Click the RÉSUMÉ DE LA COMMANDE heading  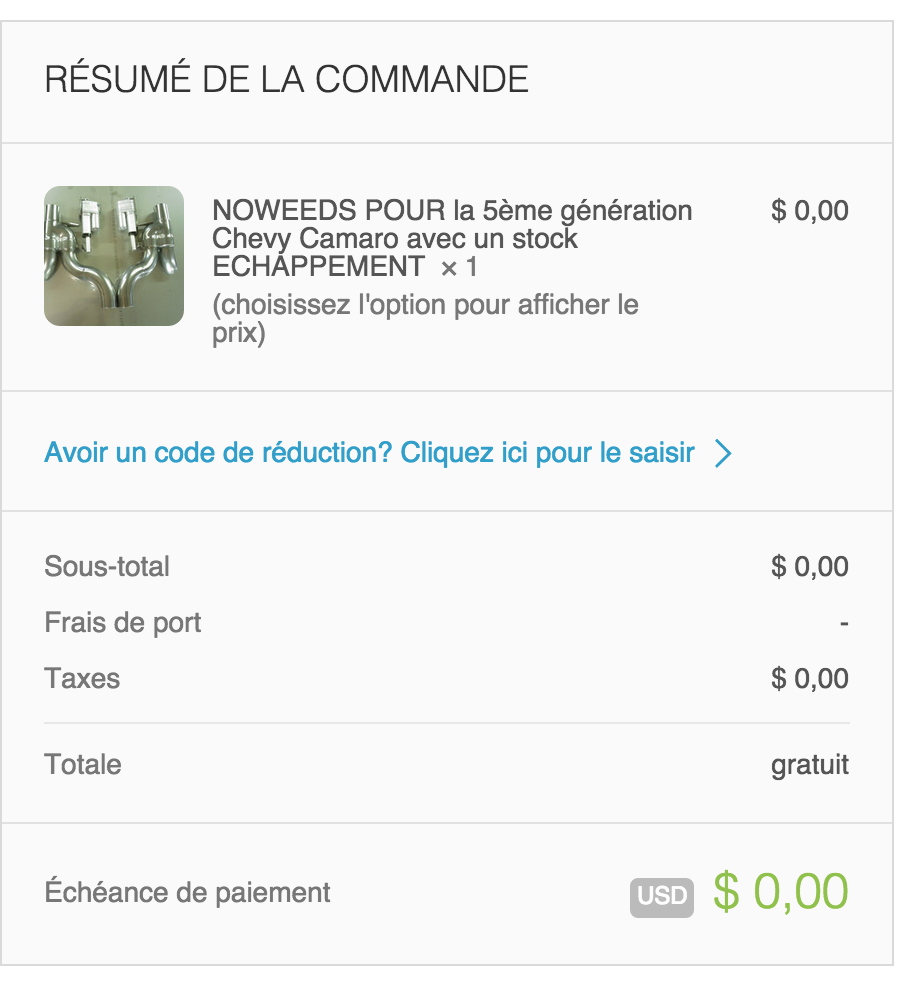[x=287, y=80]
